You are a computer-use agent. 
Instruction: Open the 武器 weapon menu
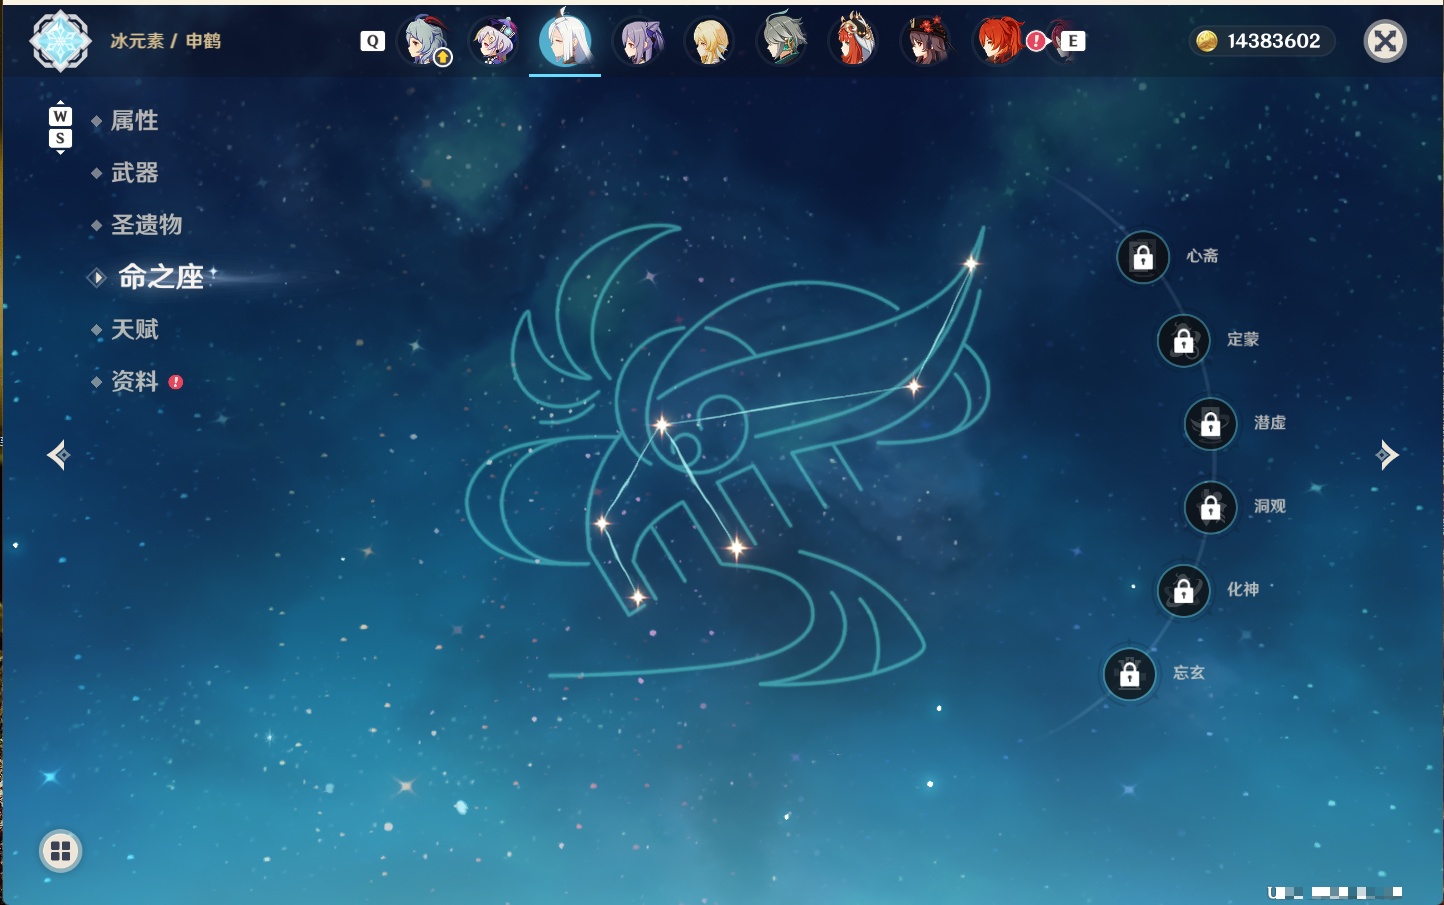134,173
